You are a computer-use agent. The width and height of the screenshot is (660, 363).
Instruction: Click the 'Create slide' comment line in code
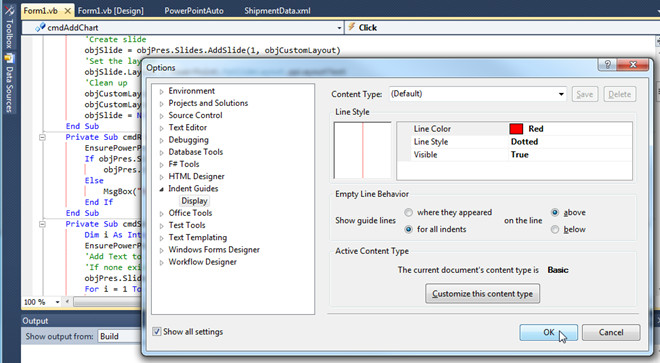point(115,39)
